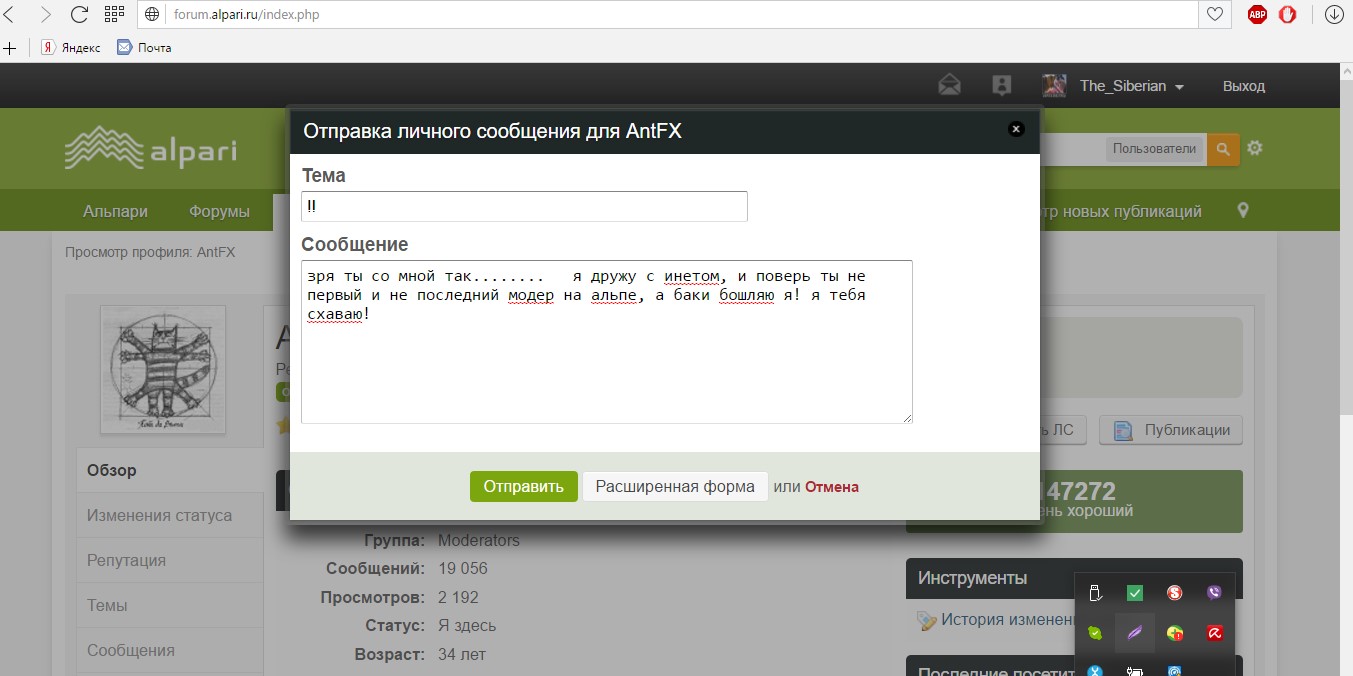1353x676 pixels.
Task: Click the heart bookmark icon in address bar
Action: coord(1215,15)
